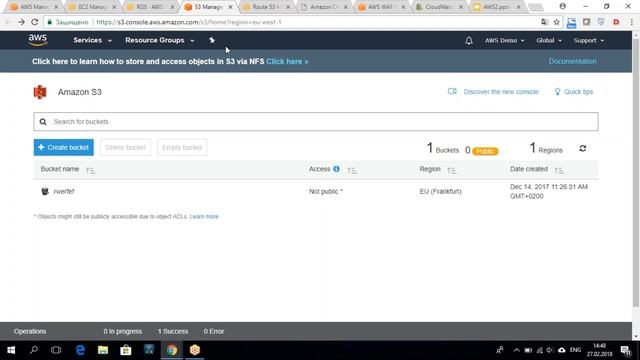Click 'Not public *' access cell
The width and height of the screenshot is (640, 360).
[x=326, y=191]
